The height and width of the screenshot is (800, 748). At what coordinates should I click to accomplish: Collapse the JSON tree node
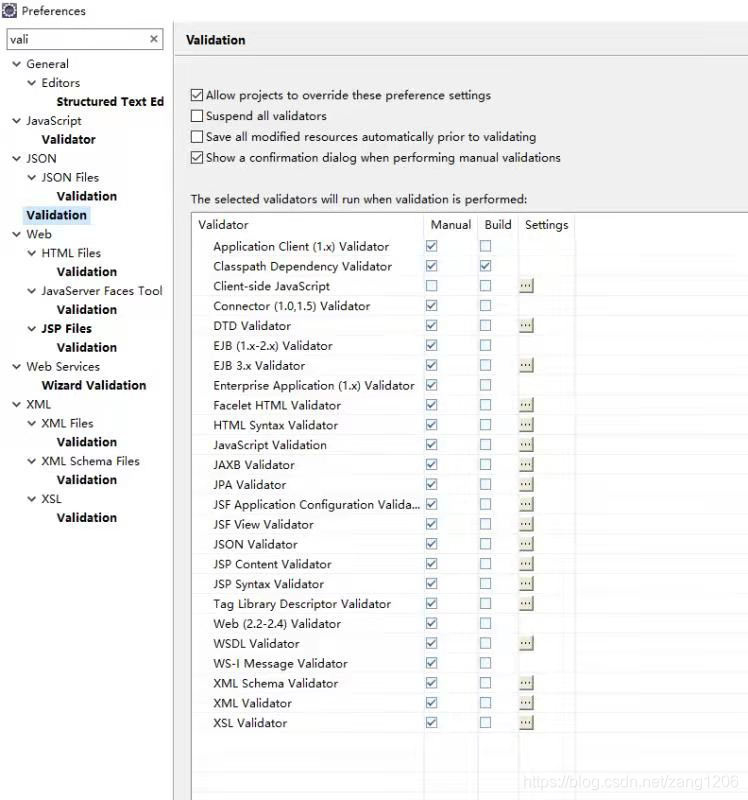click(x=16, y=158)
